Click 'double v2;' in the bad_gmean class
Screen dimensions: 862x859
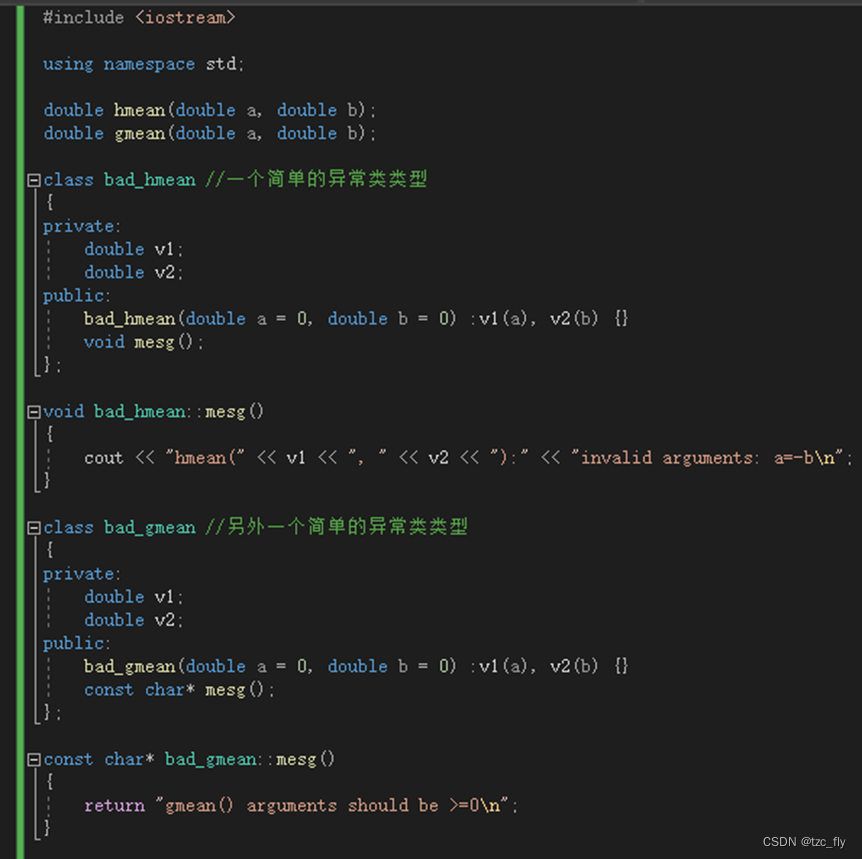tap(134, 620)
